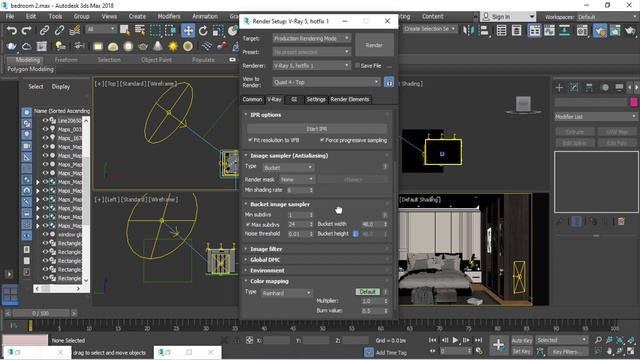
Task: Open the Render mask dropdown
Action: [x=297, y=179]
